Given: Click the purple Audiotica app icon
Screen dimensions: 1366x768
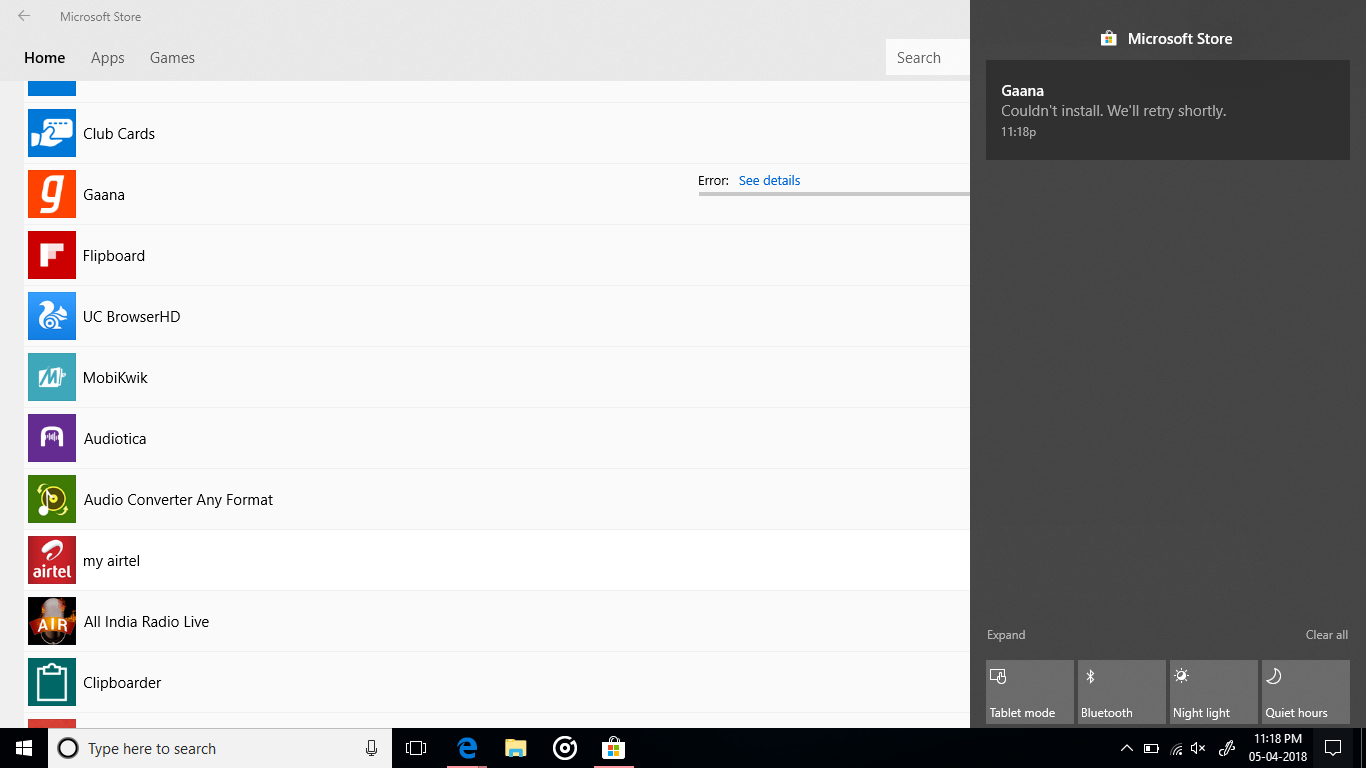Looking at the screenshot, I should (52, 438).
